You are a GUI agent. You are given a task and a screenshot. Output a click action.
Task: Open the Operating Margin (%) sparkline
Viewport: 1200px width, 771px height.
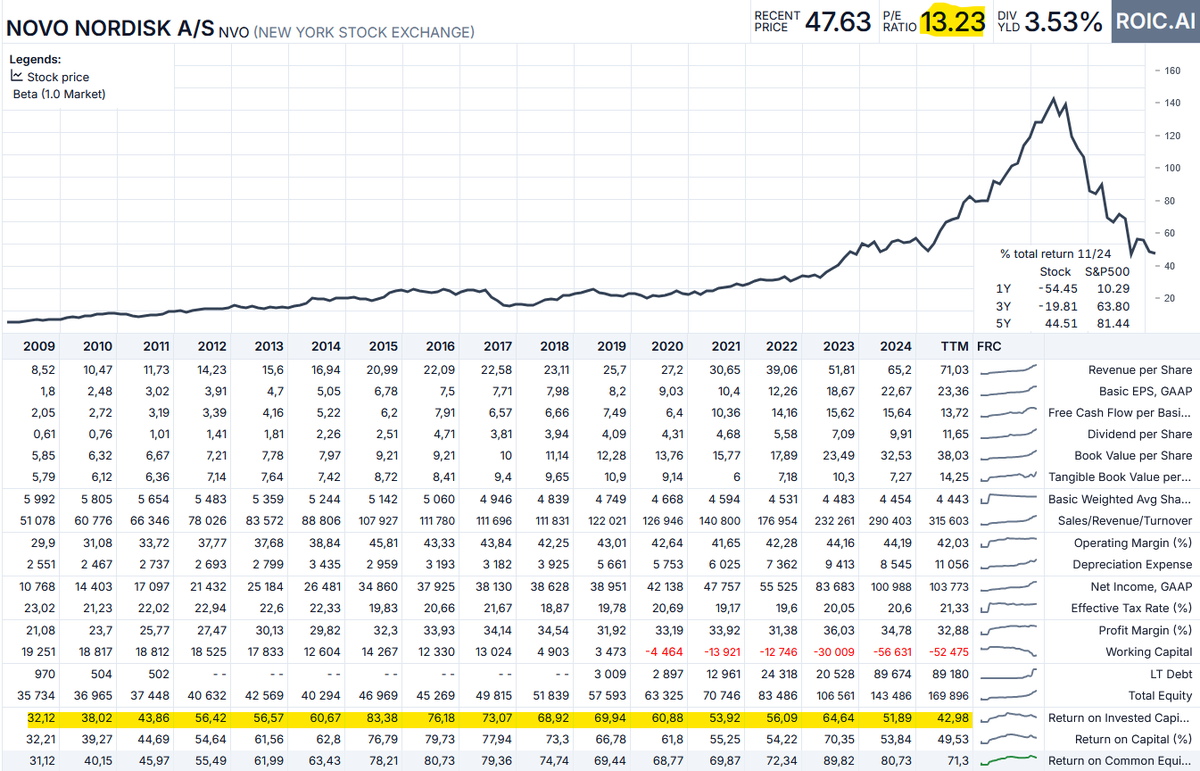tap(1009, 543)
